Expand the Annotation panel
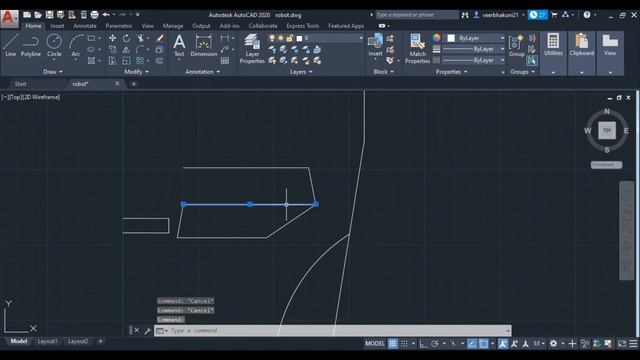Screen dimensions: 640x360 [x=202, y=72]
